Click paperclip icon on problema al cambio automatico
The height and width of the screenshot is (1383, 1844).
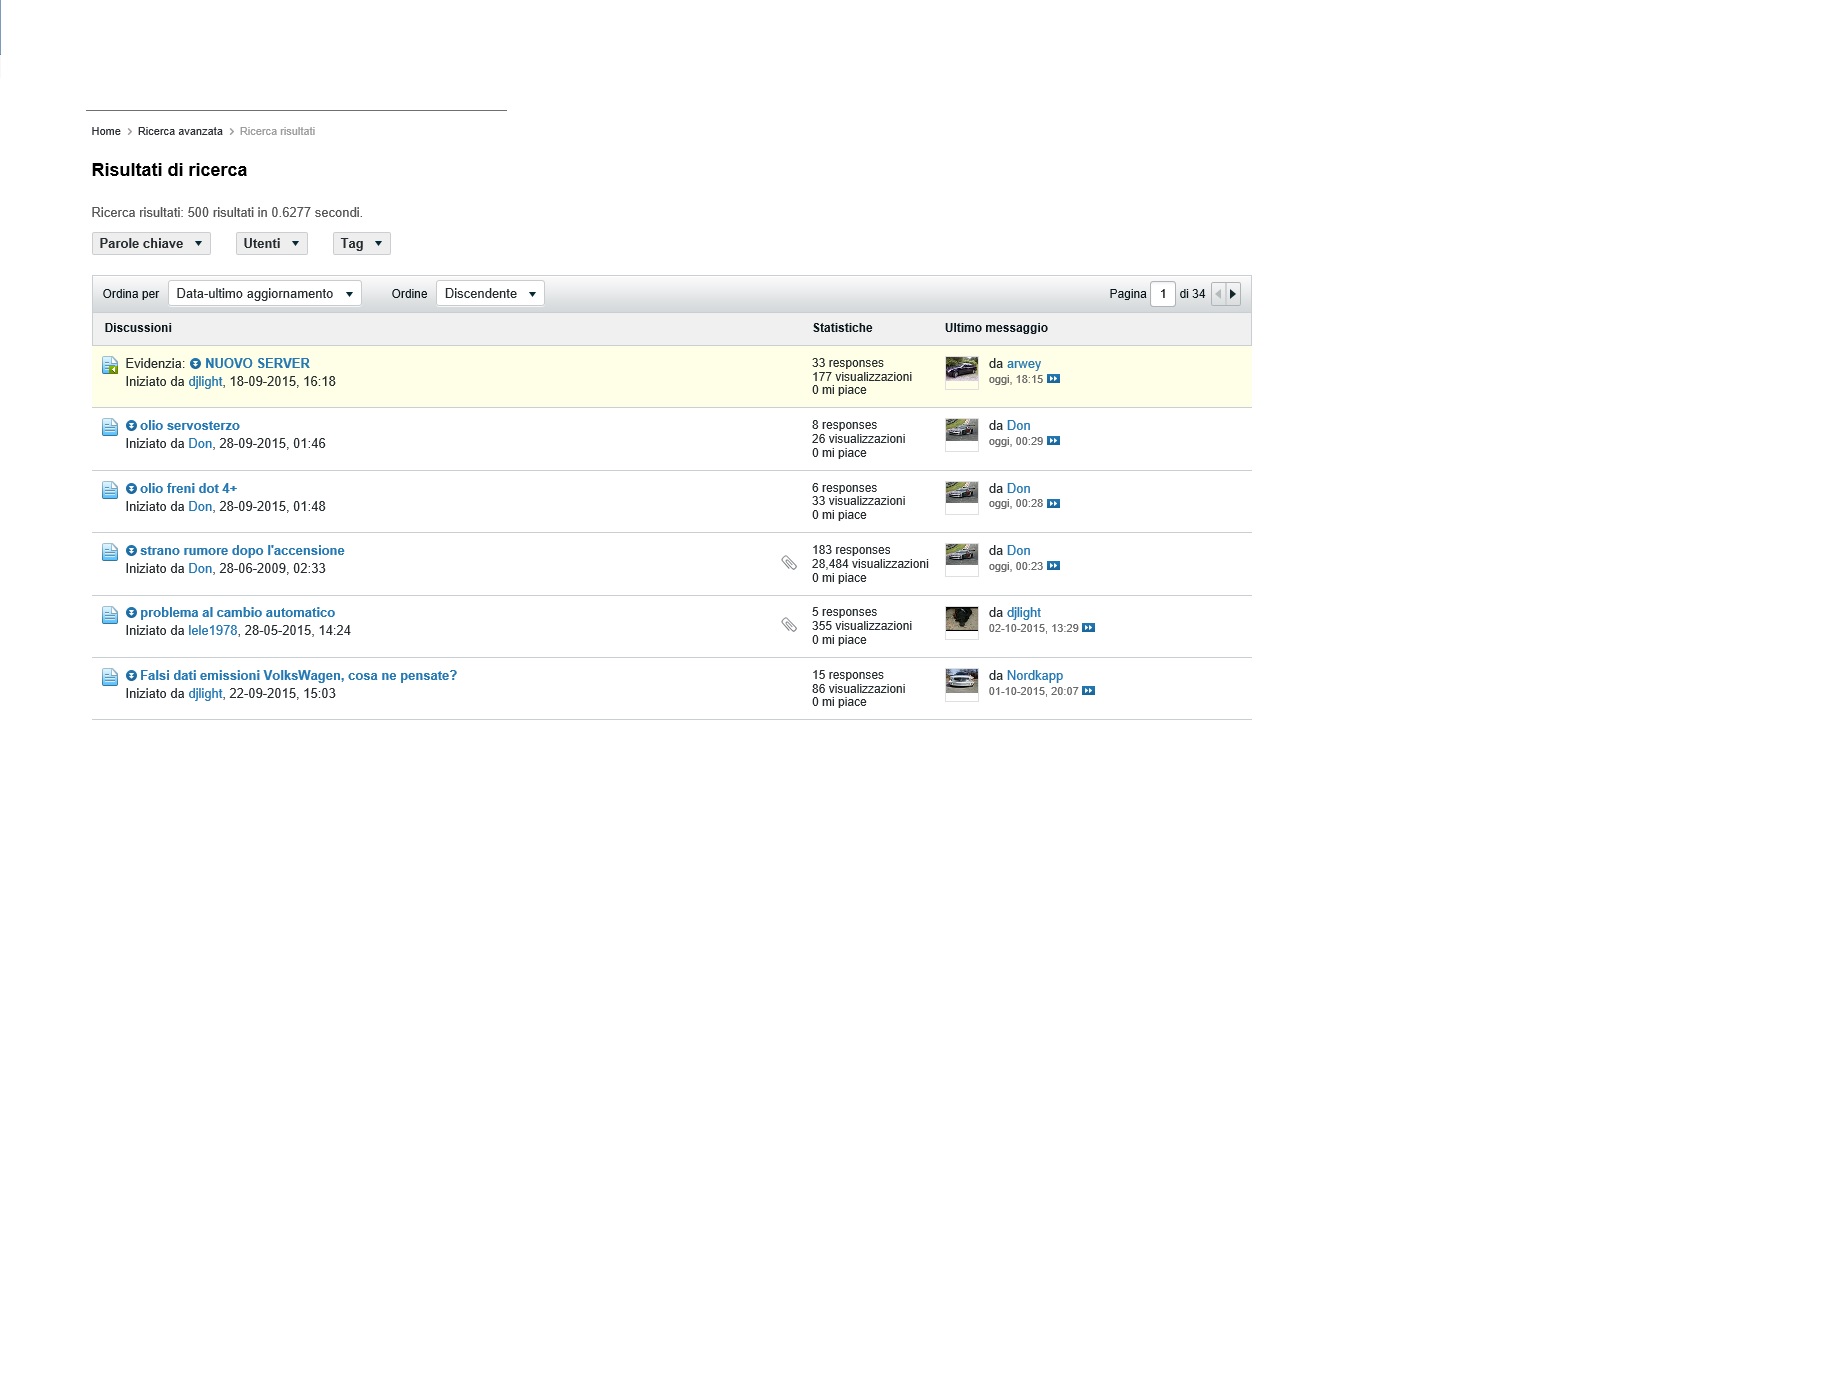(789, 625)
